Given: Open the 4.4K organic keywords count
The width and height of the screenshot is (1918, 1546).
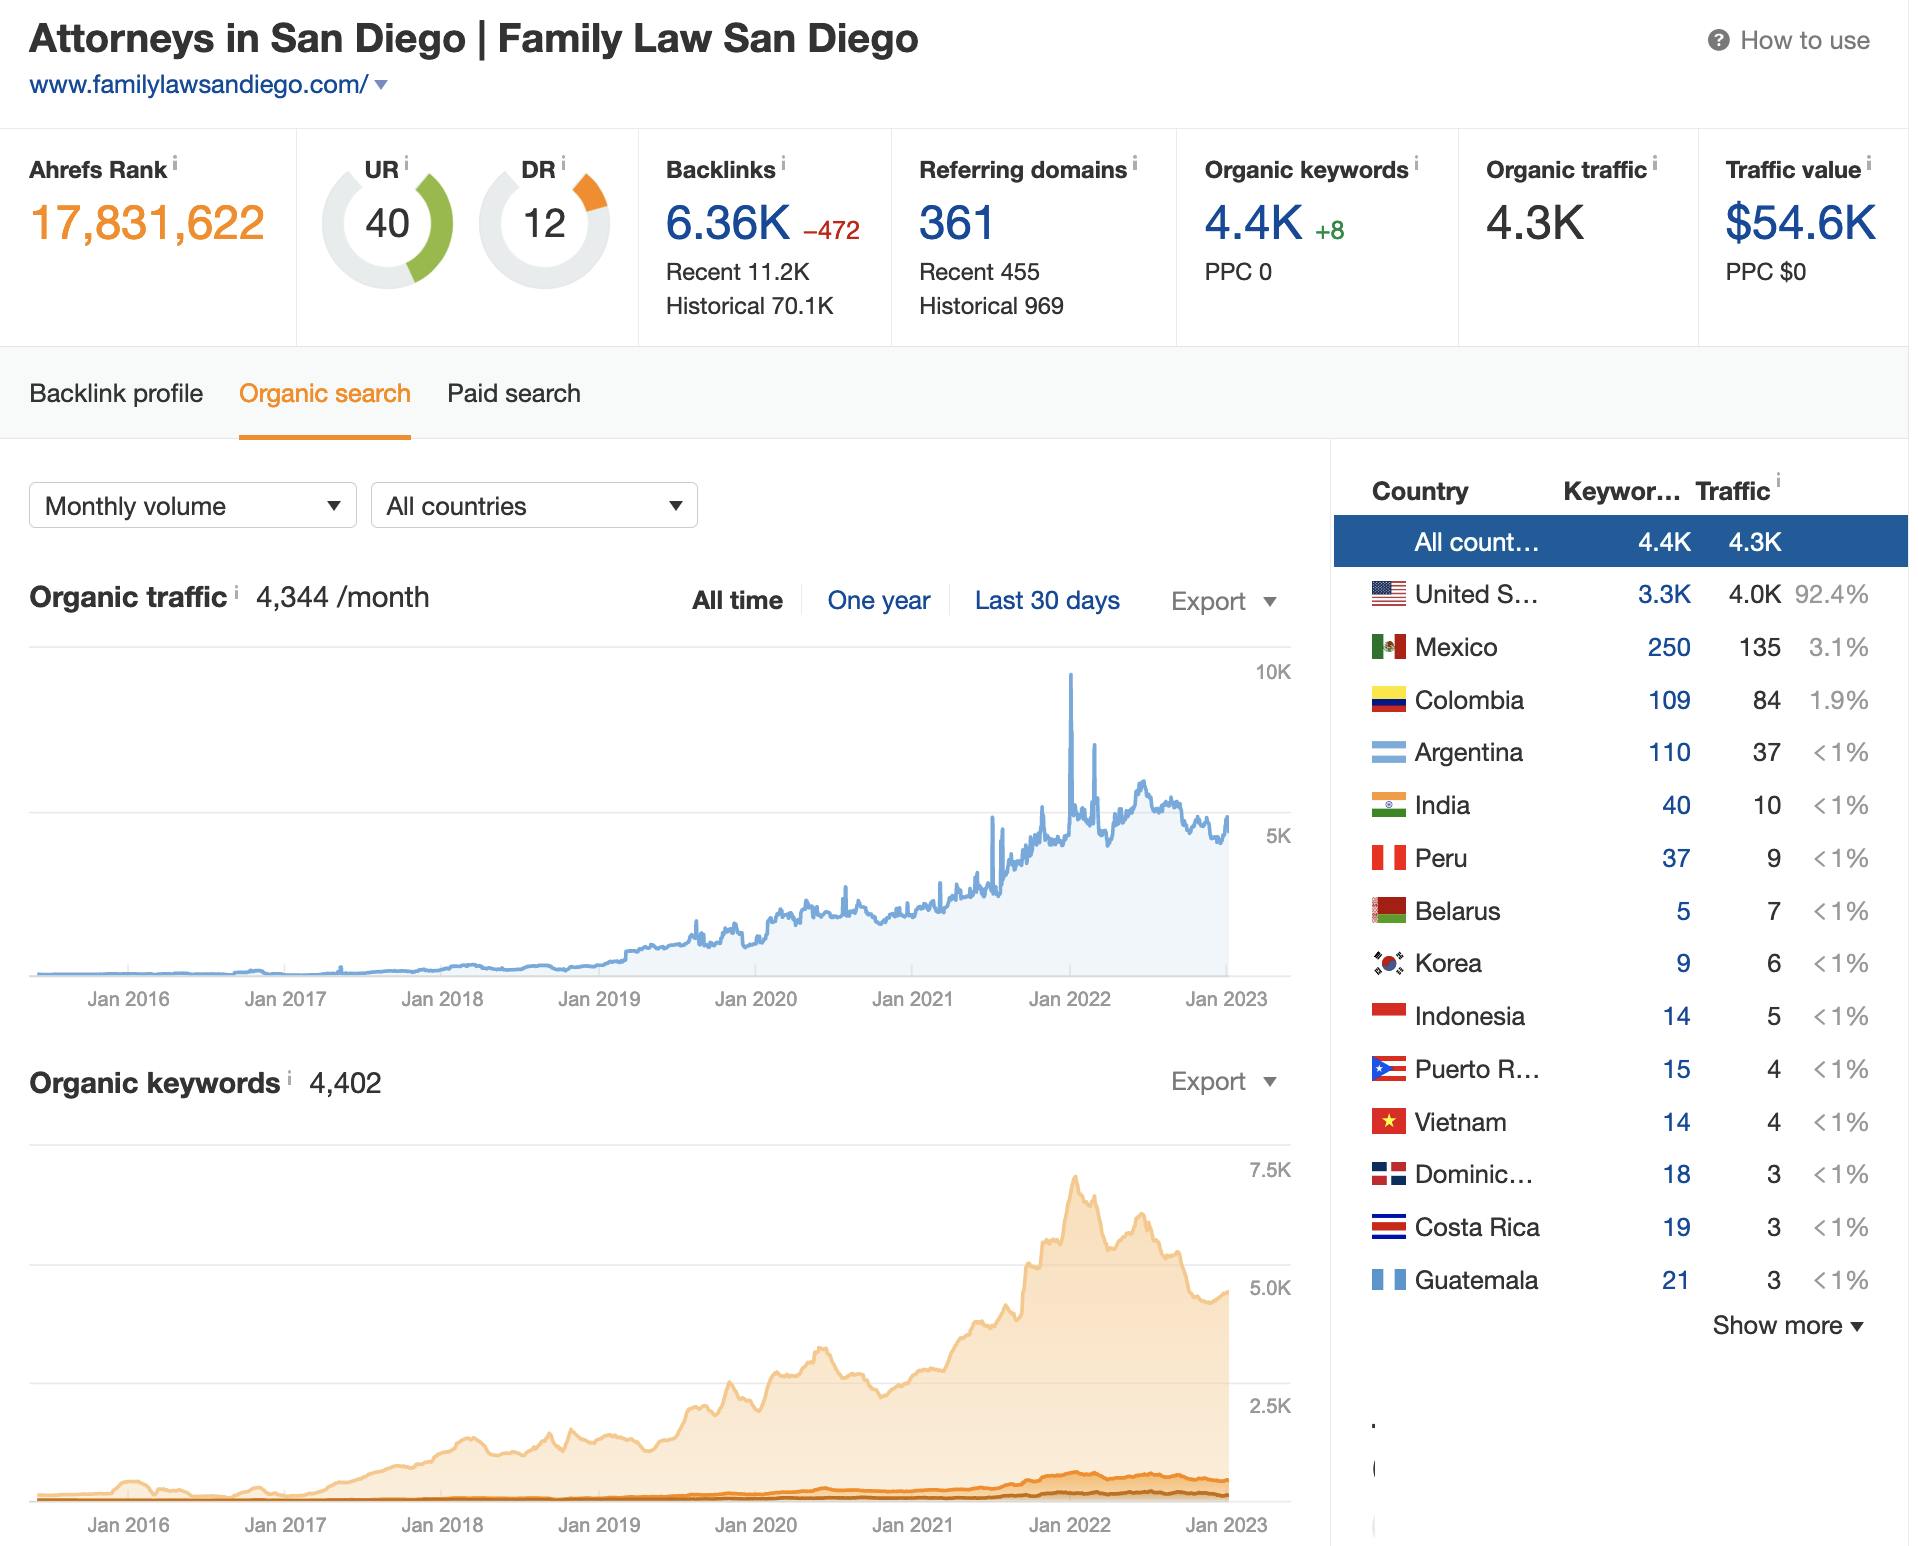Looking at the screenshot, I should coord(1253,223).
